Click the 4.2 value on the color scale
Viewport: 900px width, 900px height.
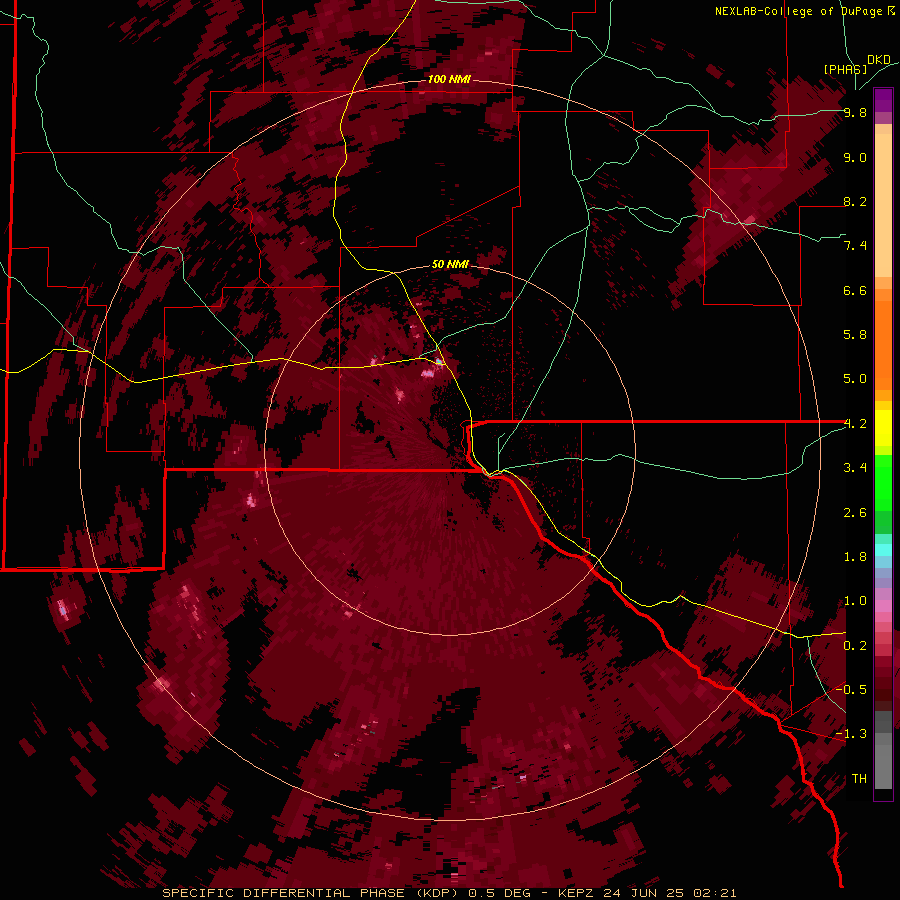(855, 424)
